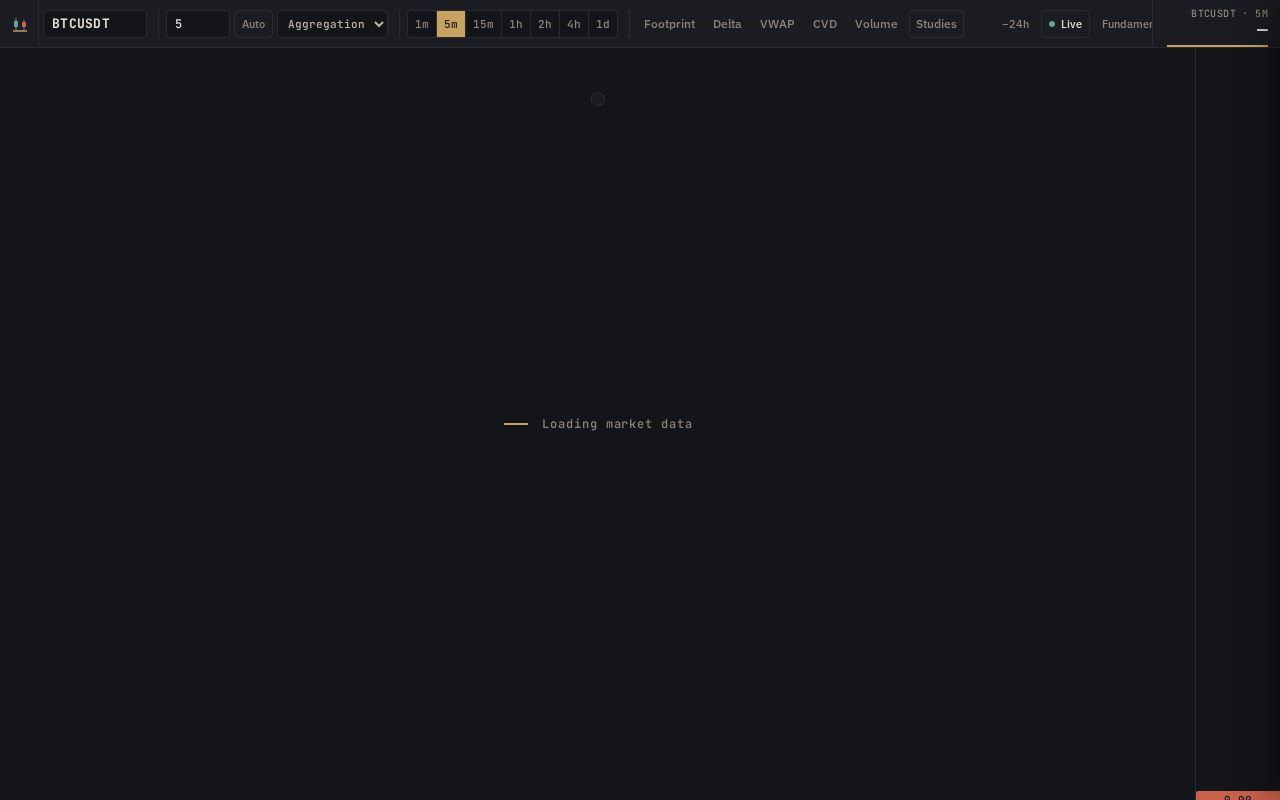
Task: Click the red 0.00 price axis label
Action: [1238, 796]
